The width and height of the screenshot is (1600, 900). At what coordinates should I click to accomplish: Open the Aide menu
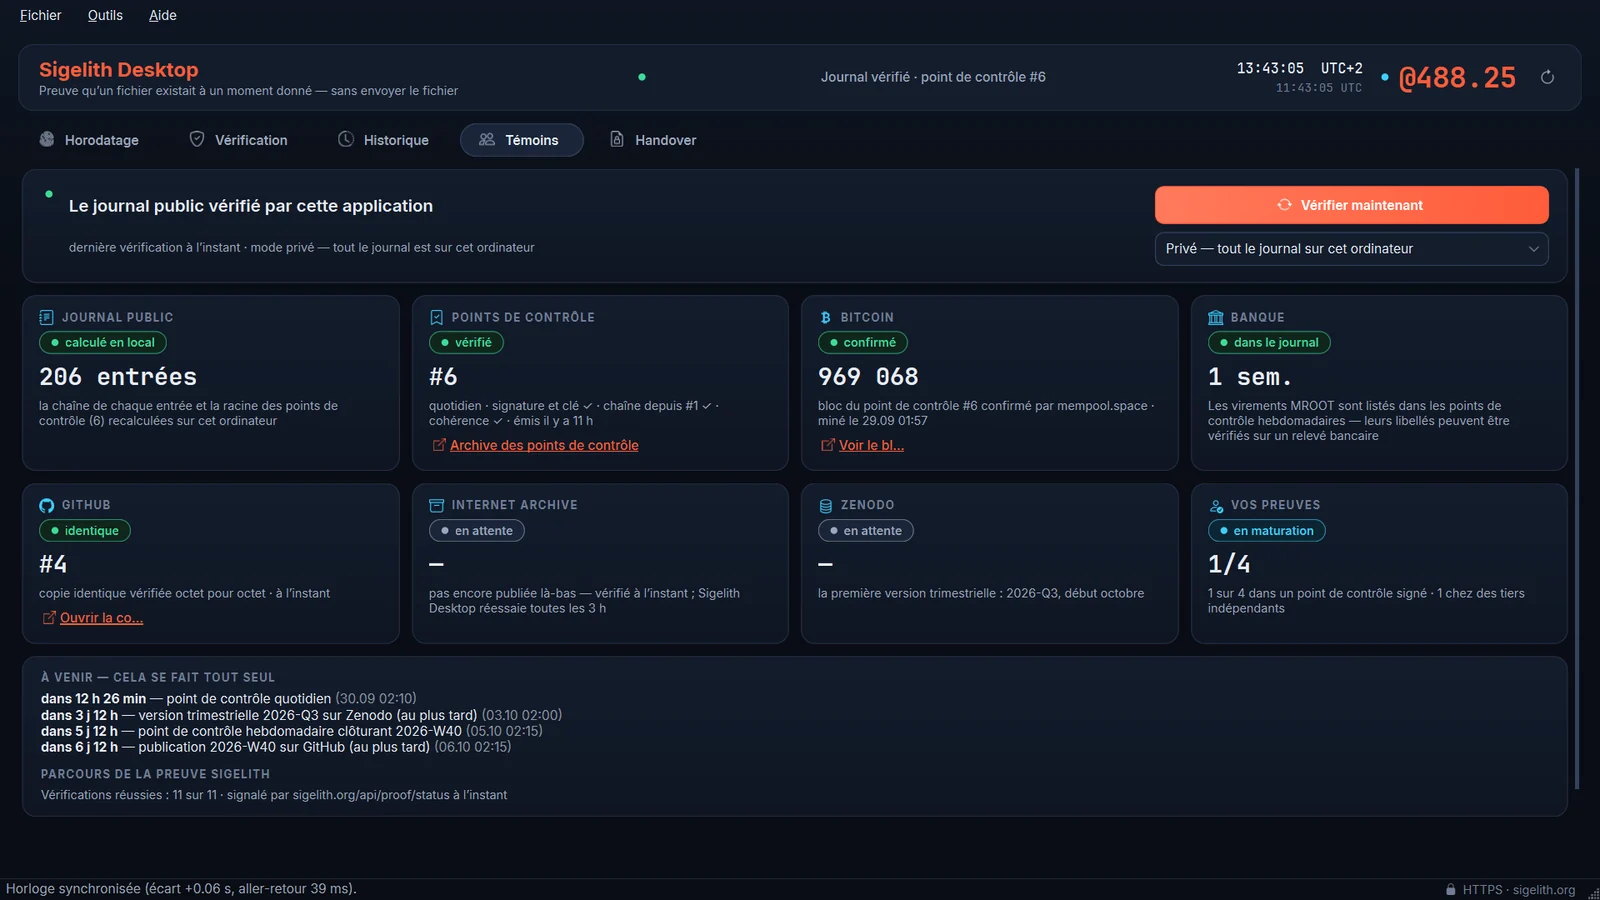point(163,15)
